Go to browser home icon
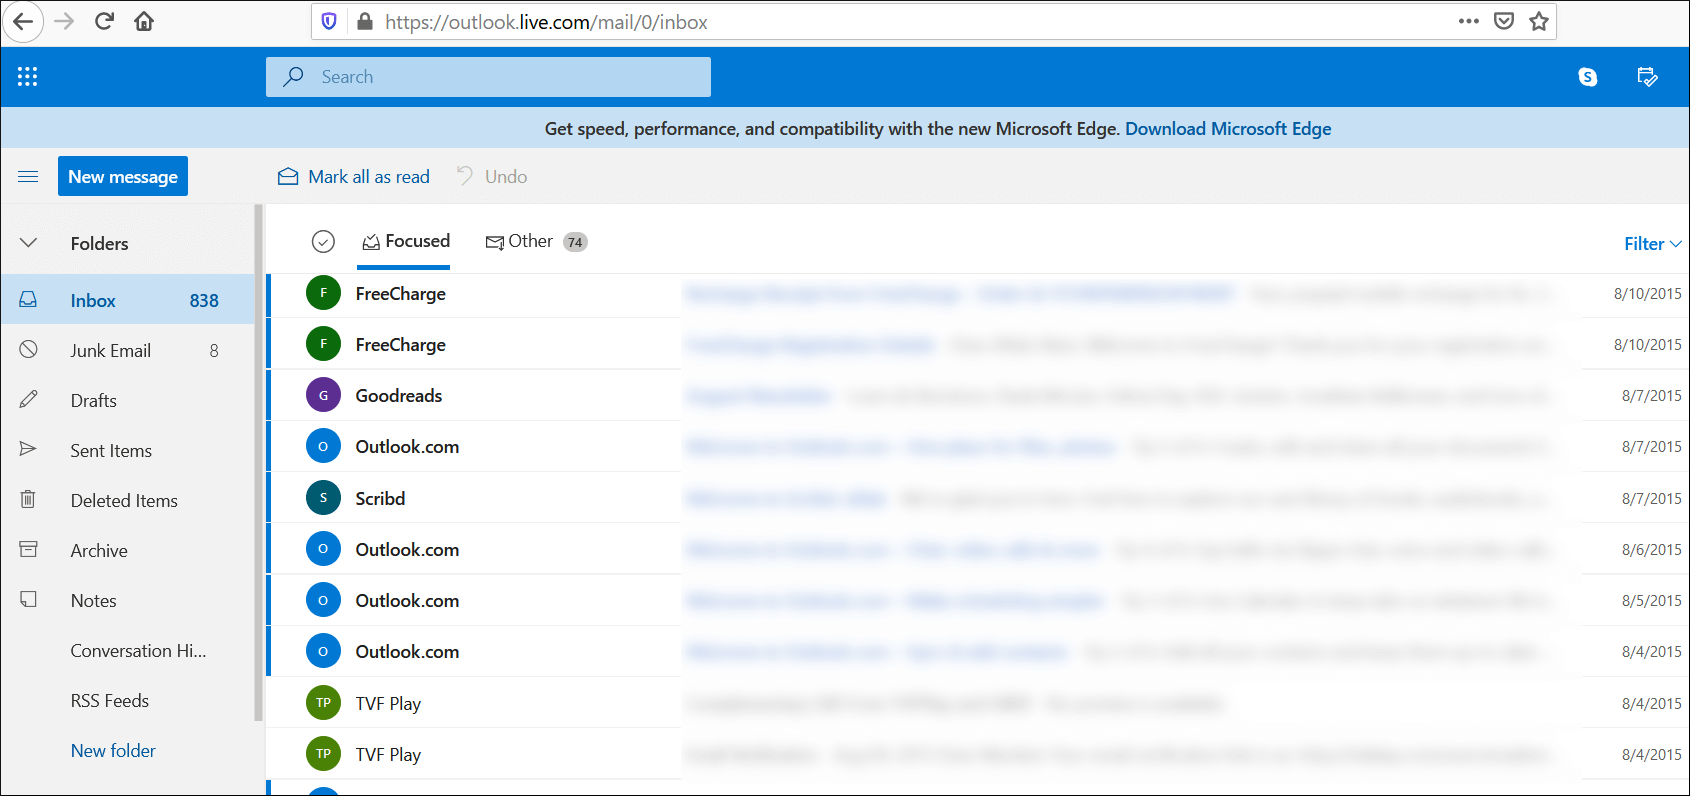Viewport: 1690px width, 796px height. [x=144, y=22]
